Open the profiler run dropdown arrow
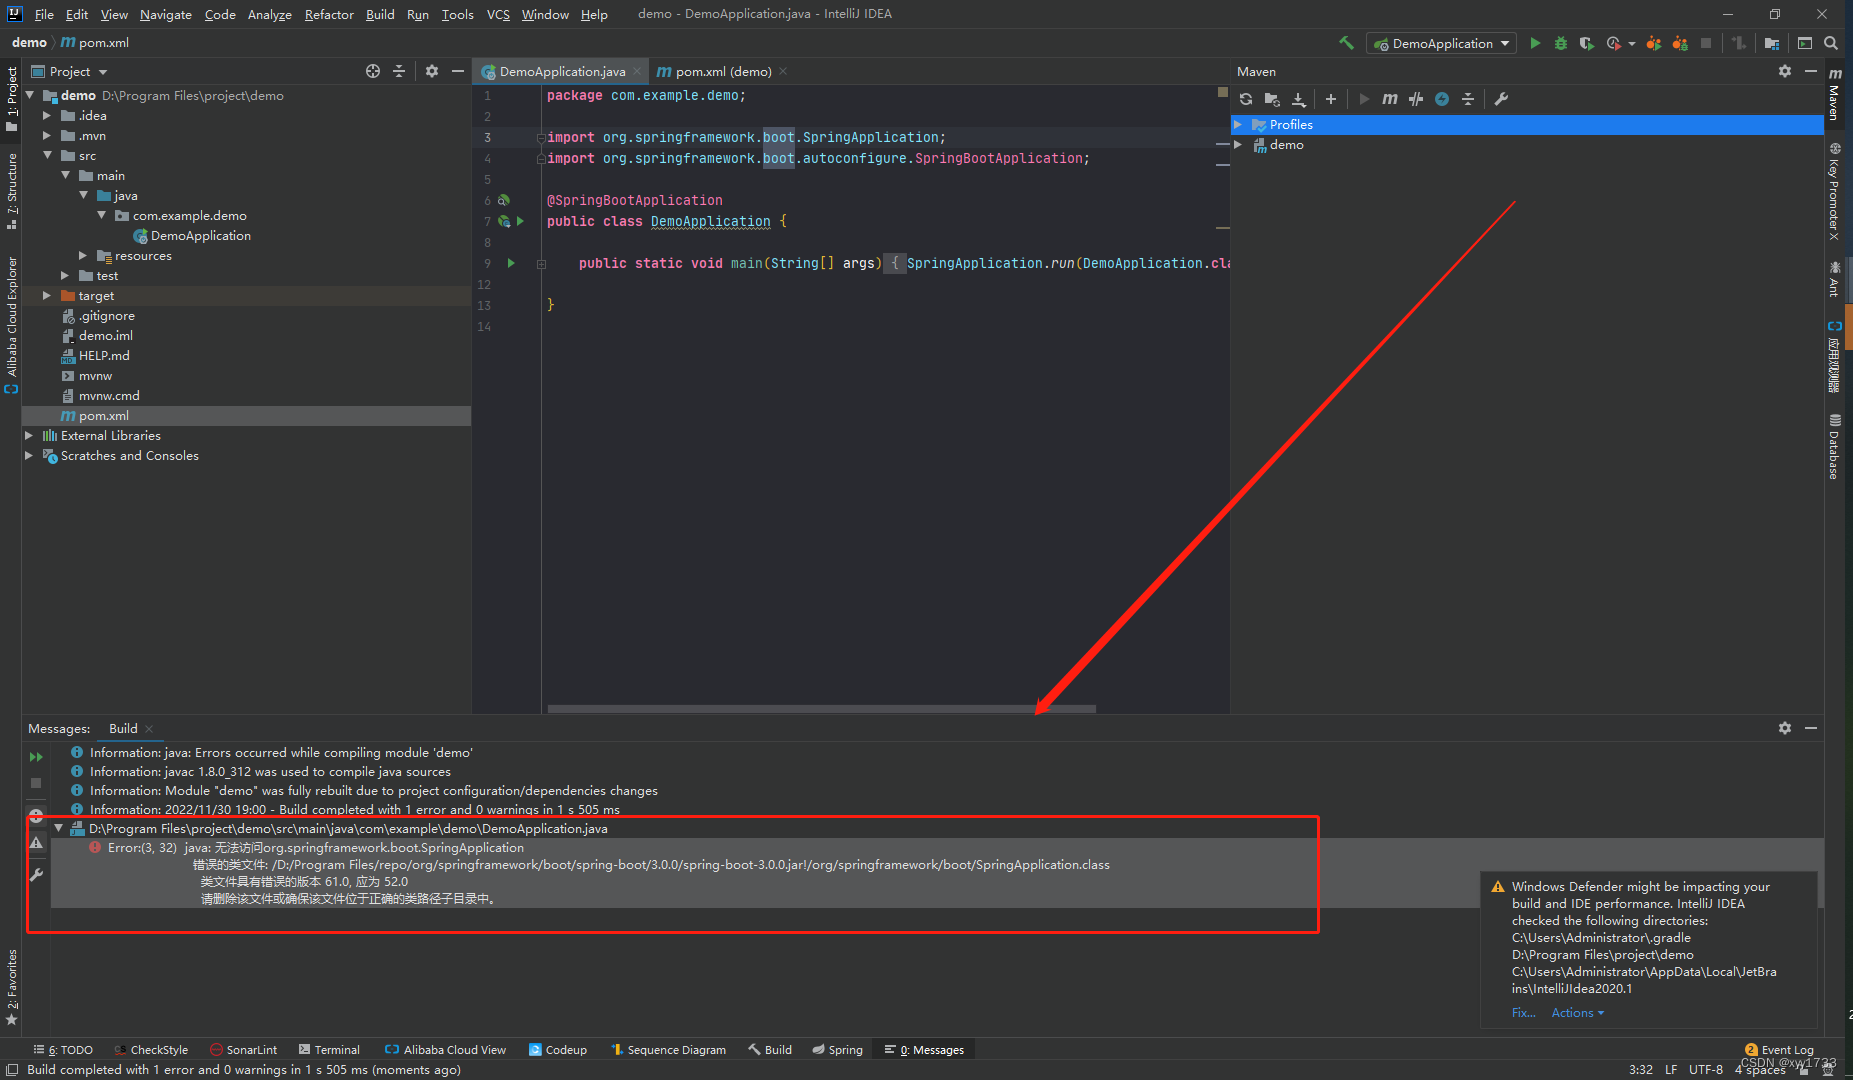Screen dimensions: 1853x1080 (1632, 43)
